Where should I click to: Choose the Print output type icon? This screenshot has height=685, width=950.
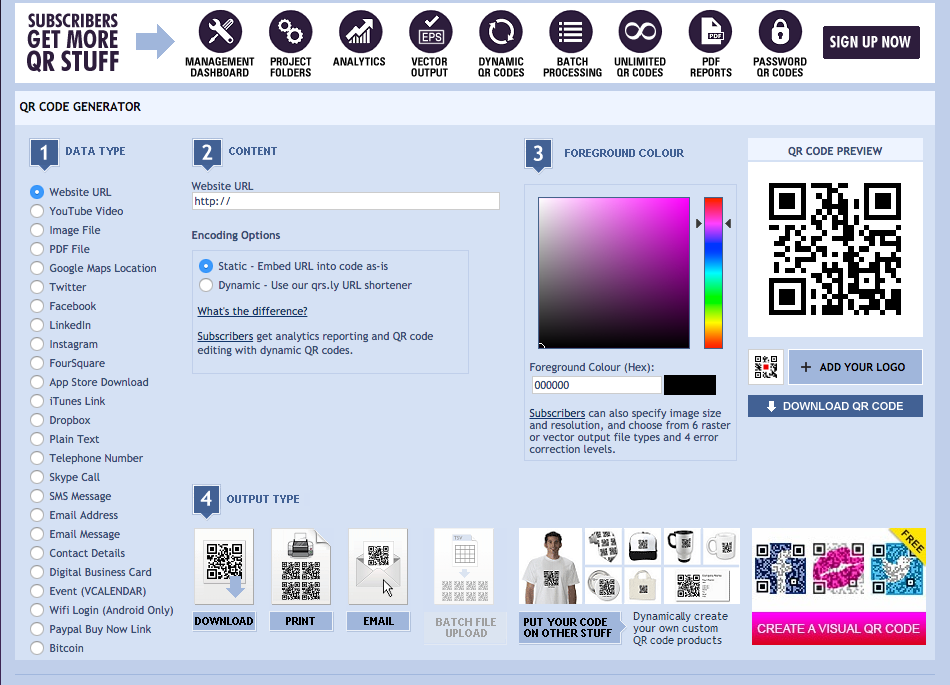coord(301,566)
